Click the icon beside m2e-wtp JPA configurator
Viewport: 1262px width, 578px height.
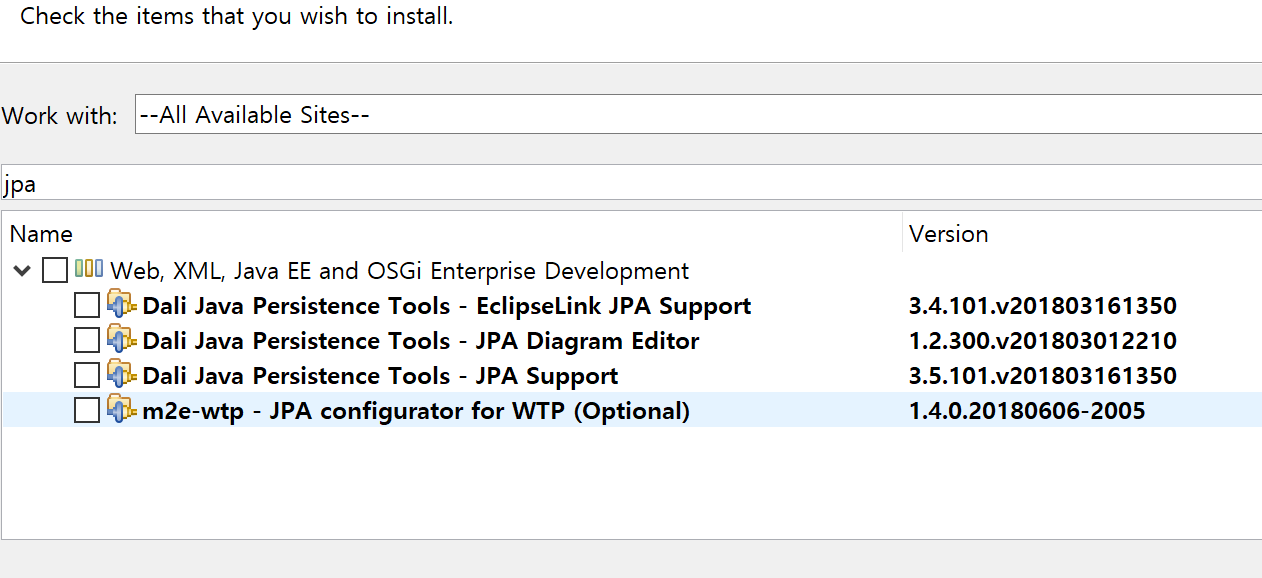120,410
